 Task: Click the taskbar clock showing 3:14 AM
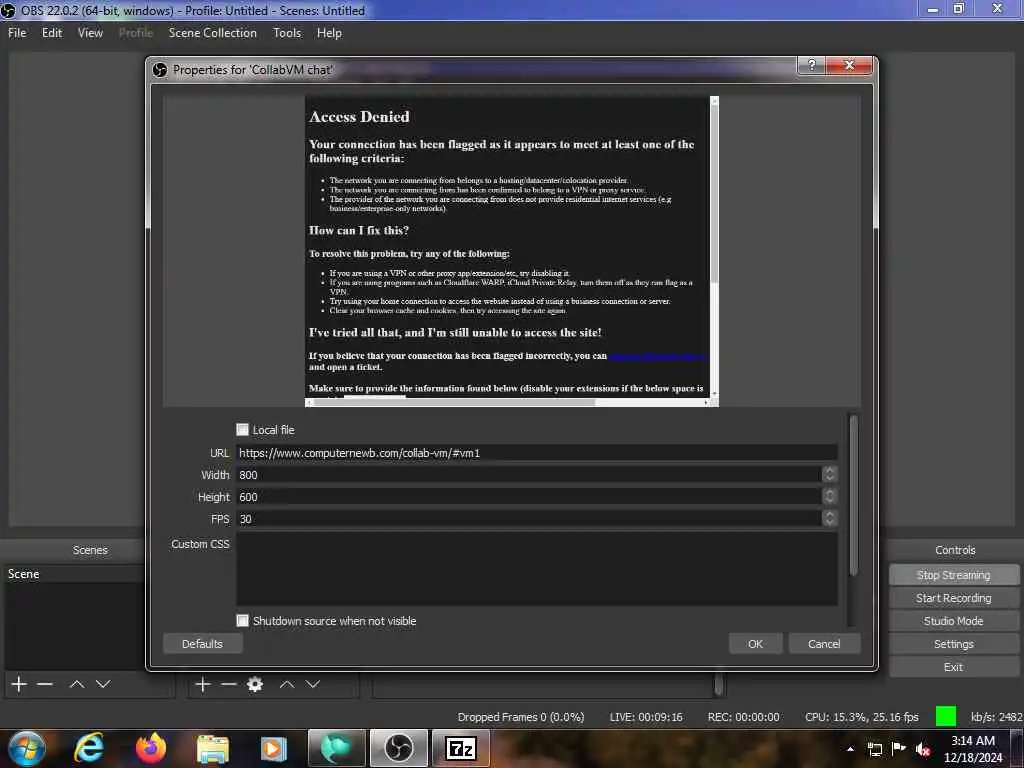pos(972,749)
